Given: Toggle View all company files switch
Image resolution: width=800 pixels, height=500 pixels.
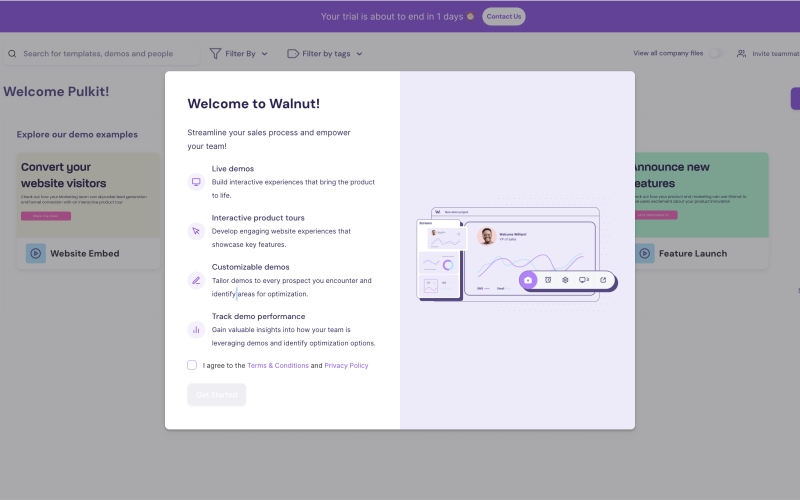Looking at the screenshot, I should [x=716, y=53].
